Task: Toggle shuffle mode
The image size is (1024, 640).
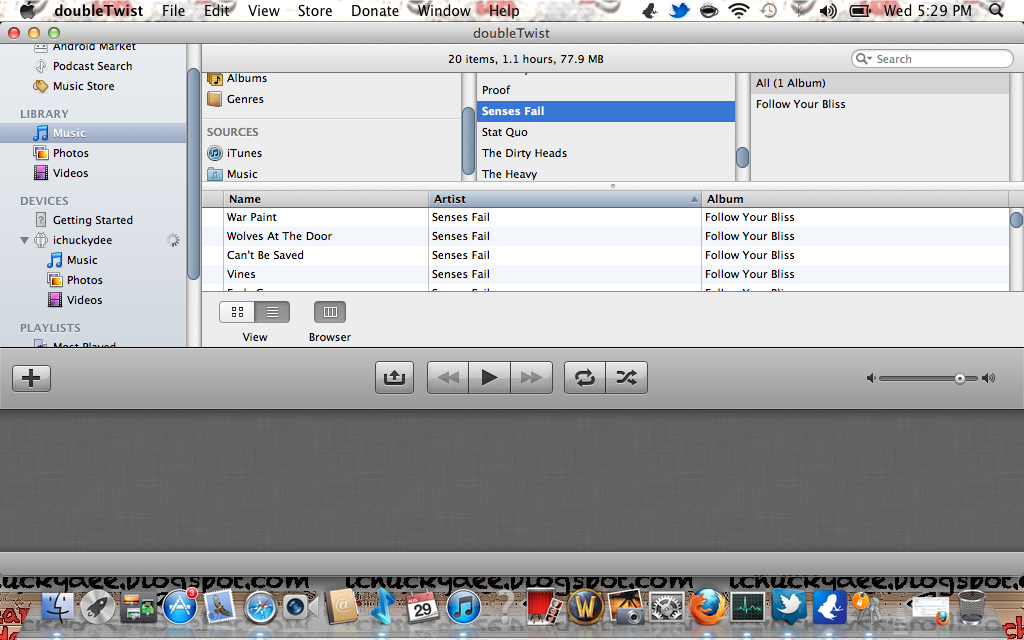Action: pos(627,377)
